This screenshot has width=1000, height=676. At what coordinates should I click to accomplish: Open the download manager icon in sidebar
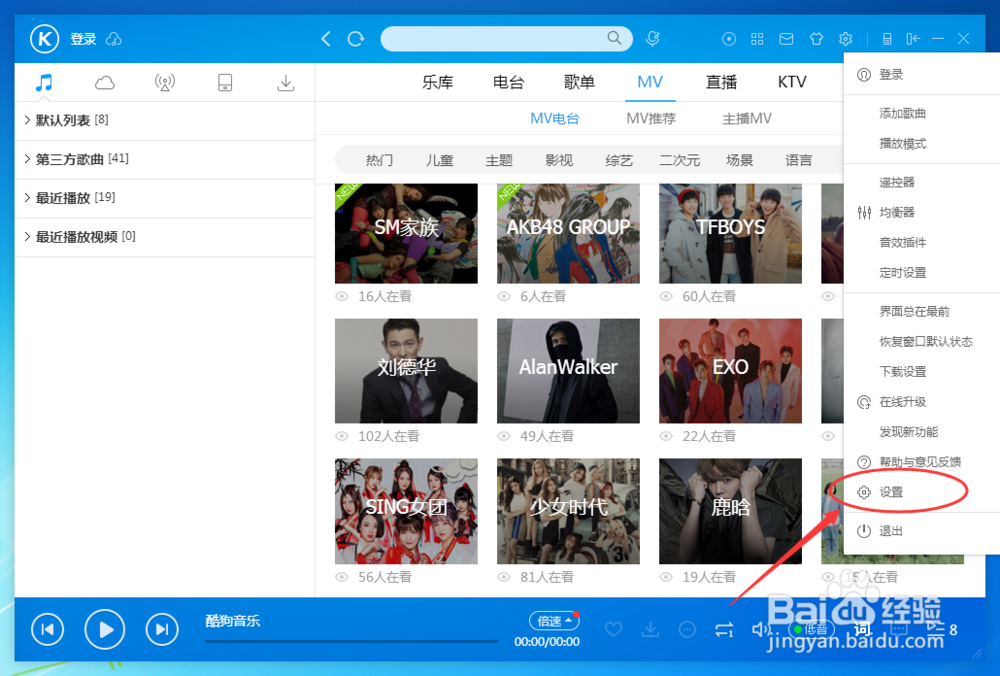pos(285,83)
